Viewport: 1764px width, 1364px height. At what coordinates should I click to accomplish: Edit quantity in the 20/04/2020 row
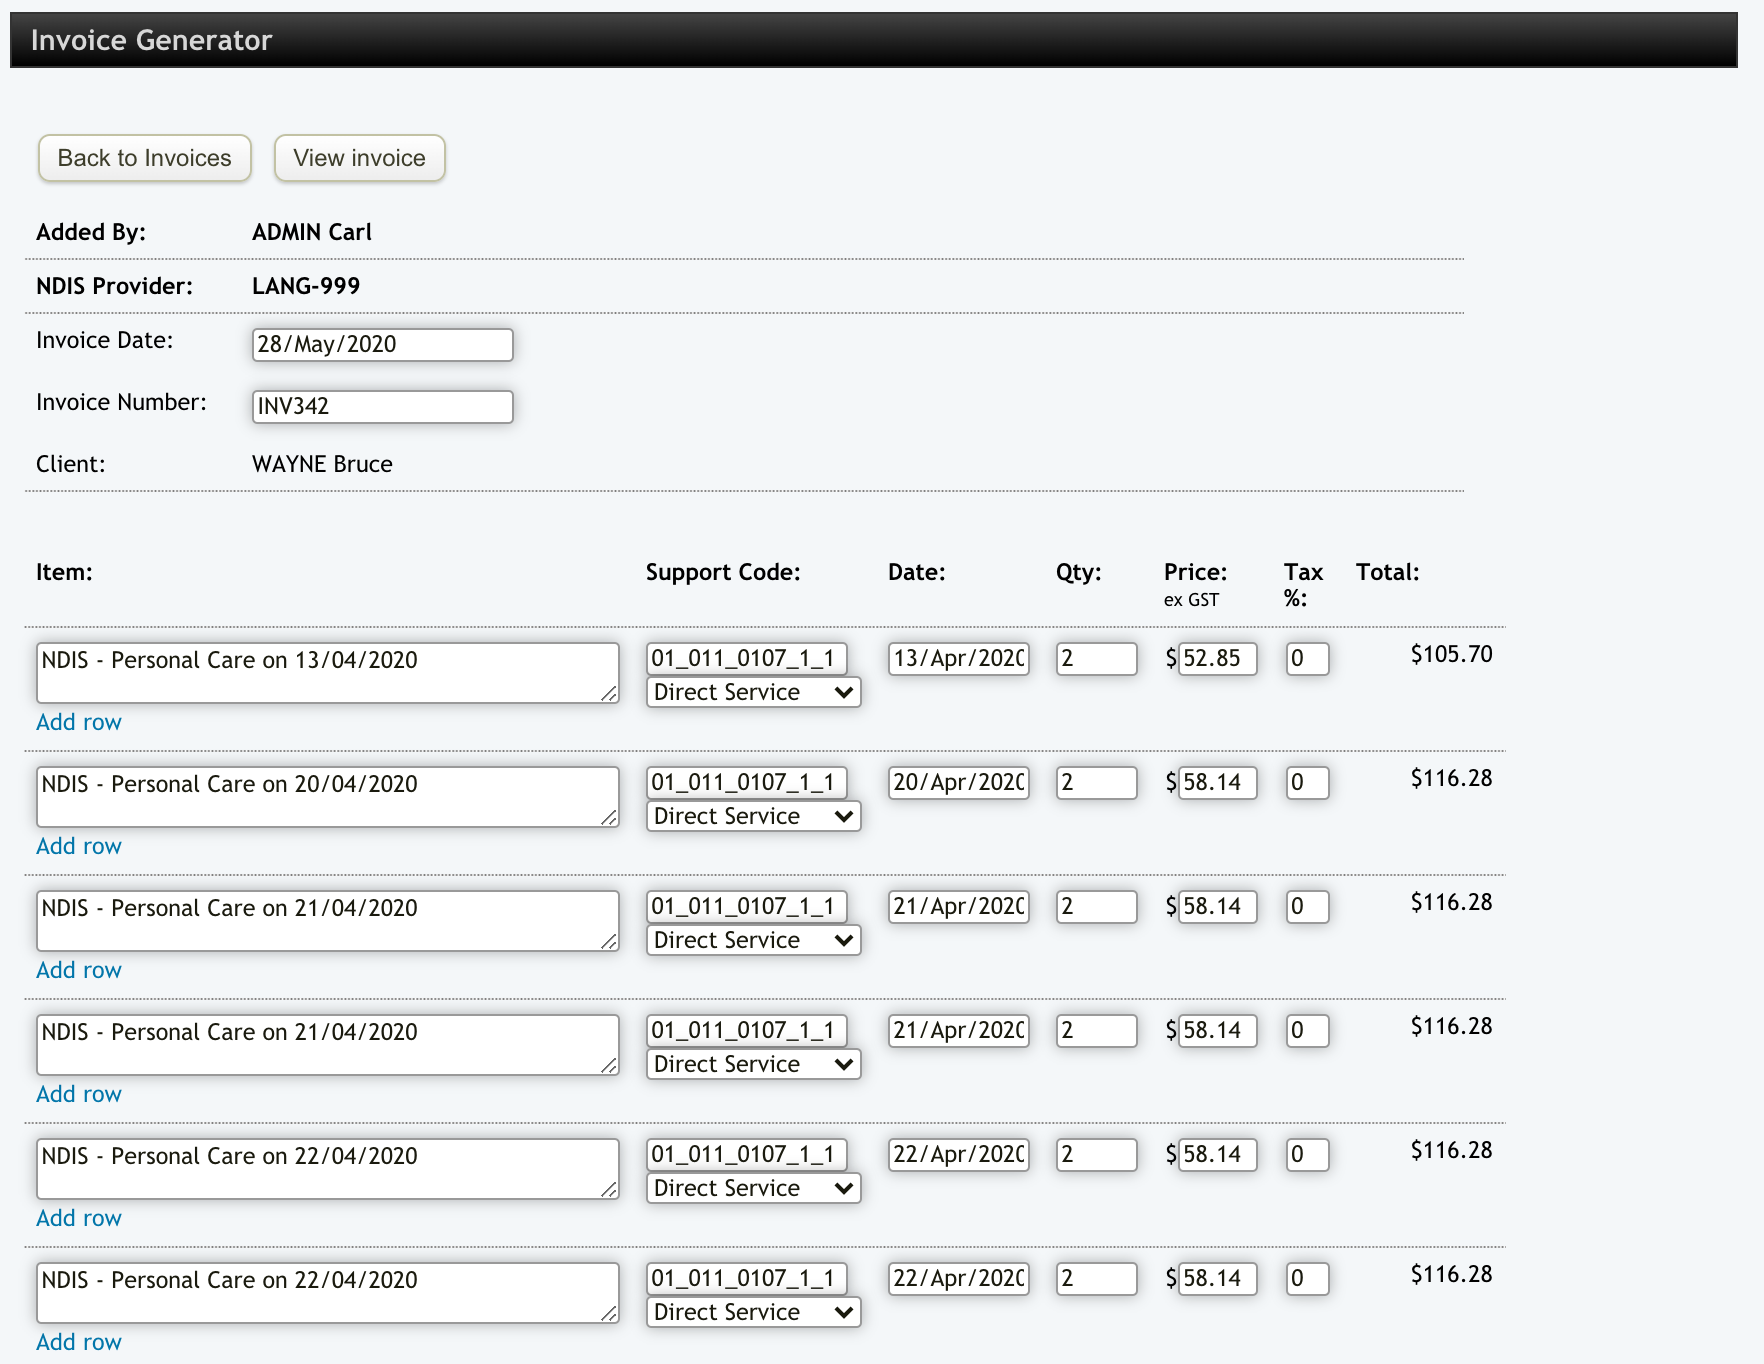1097,782
